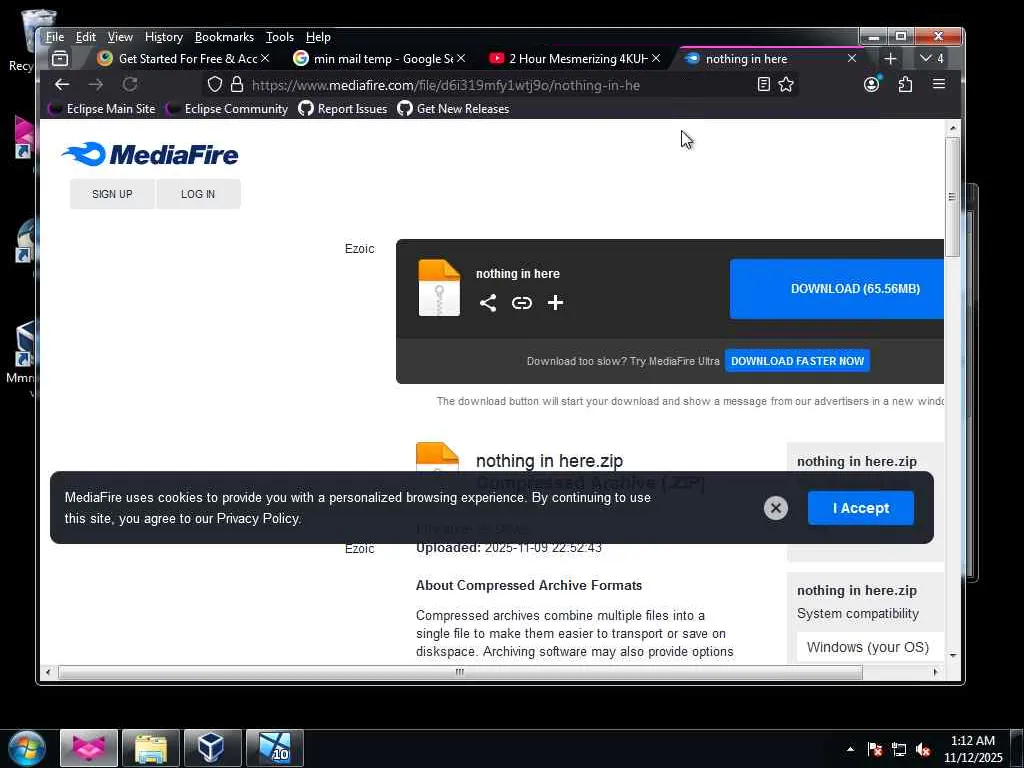Click the clock showing 1:12 AM
The height and width of the screenshot is (768, 1024).
click(x=973, y=741)
